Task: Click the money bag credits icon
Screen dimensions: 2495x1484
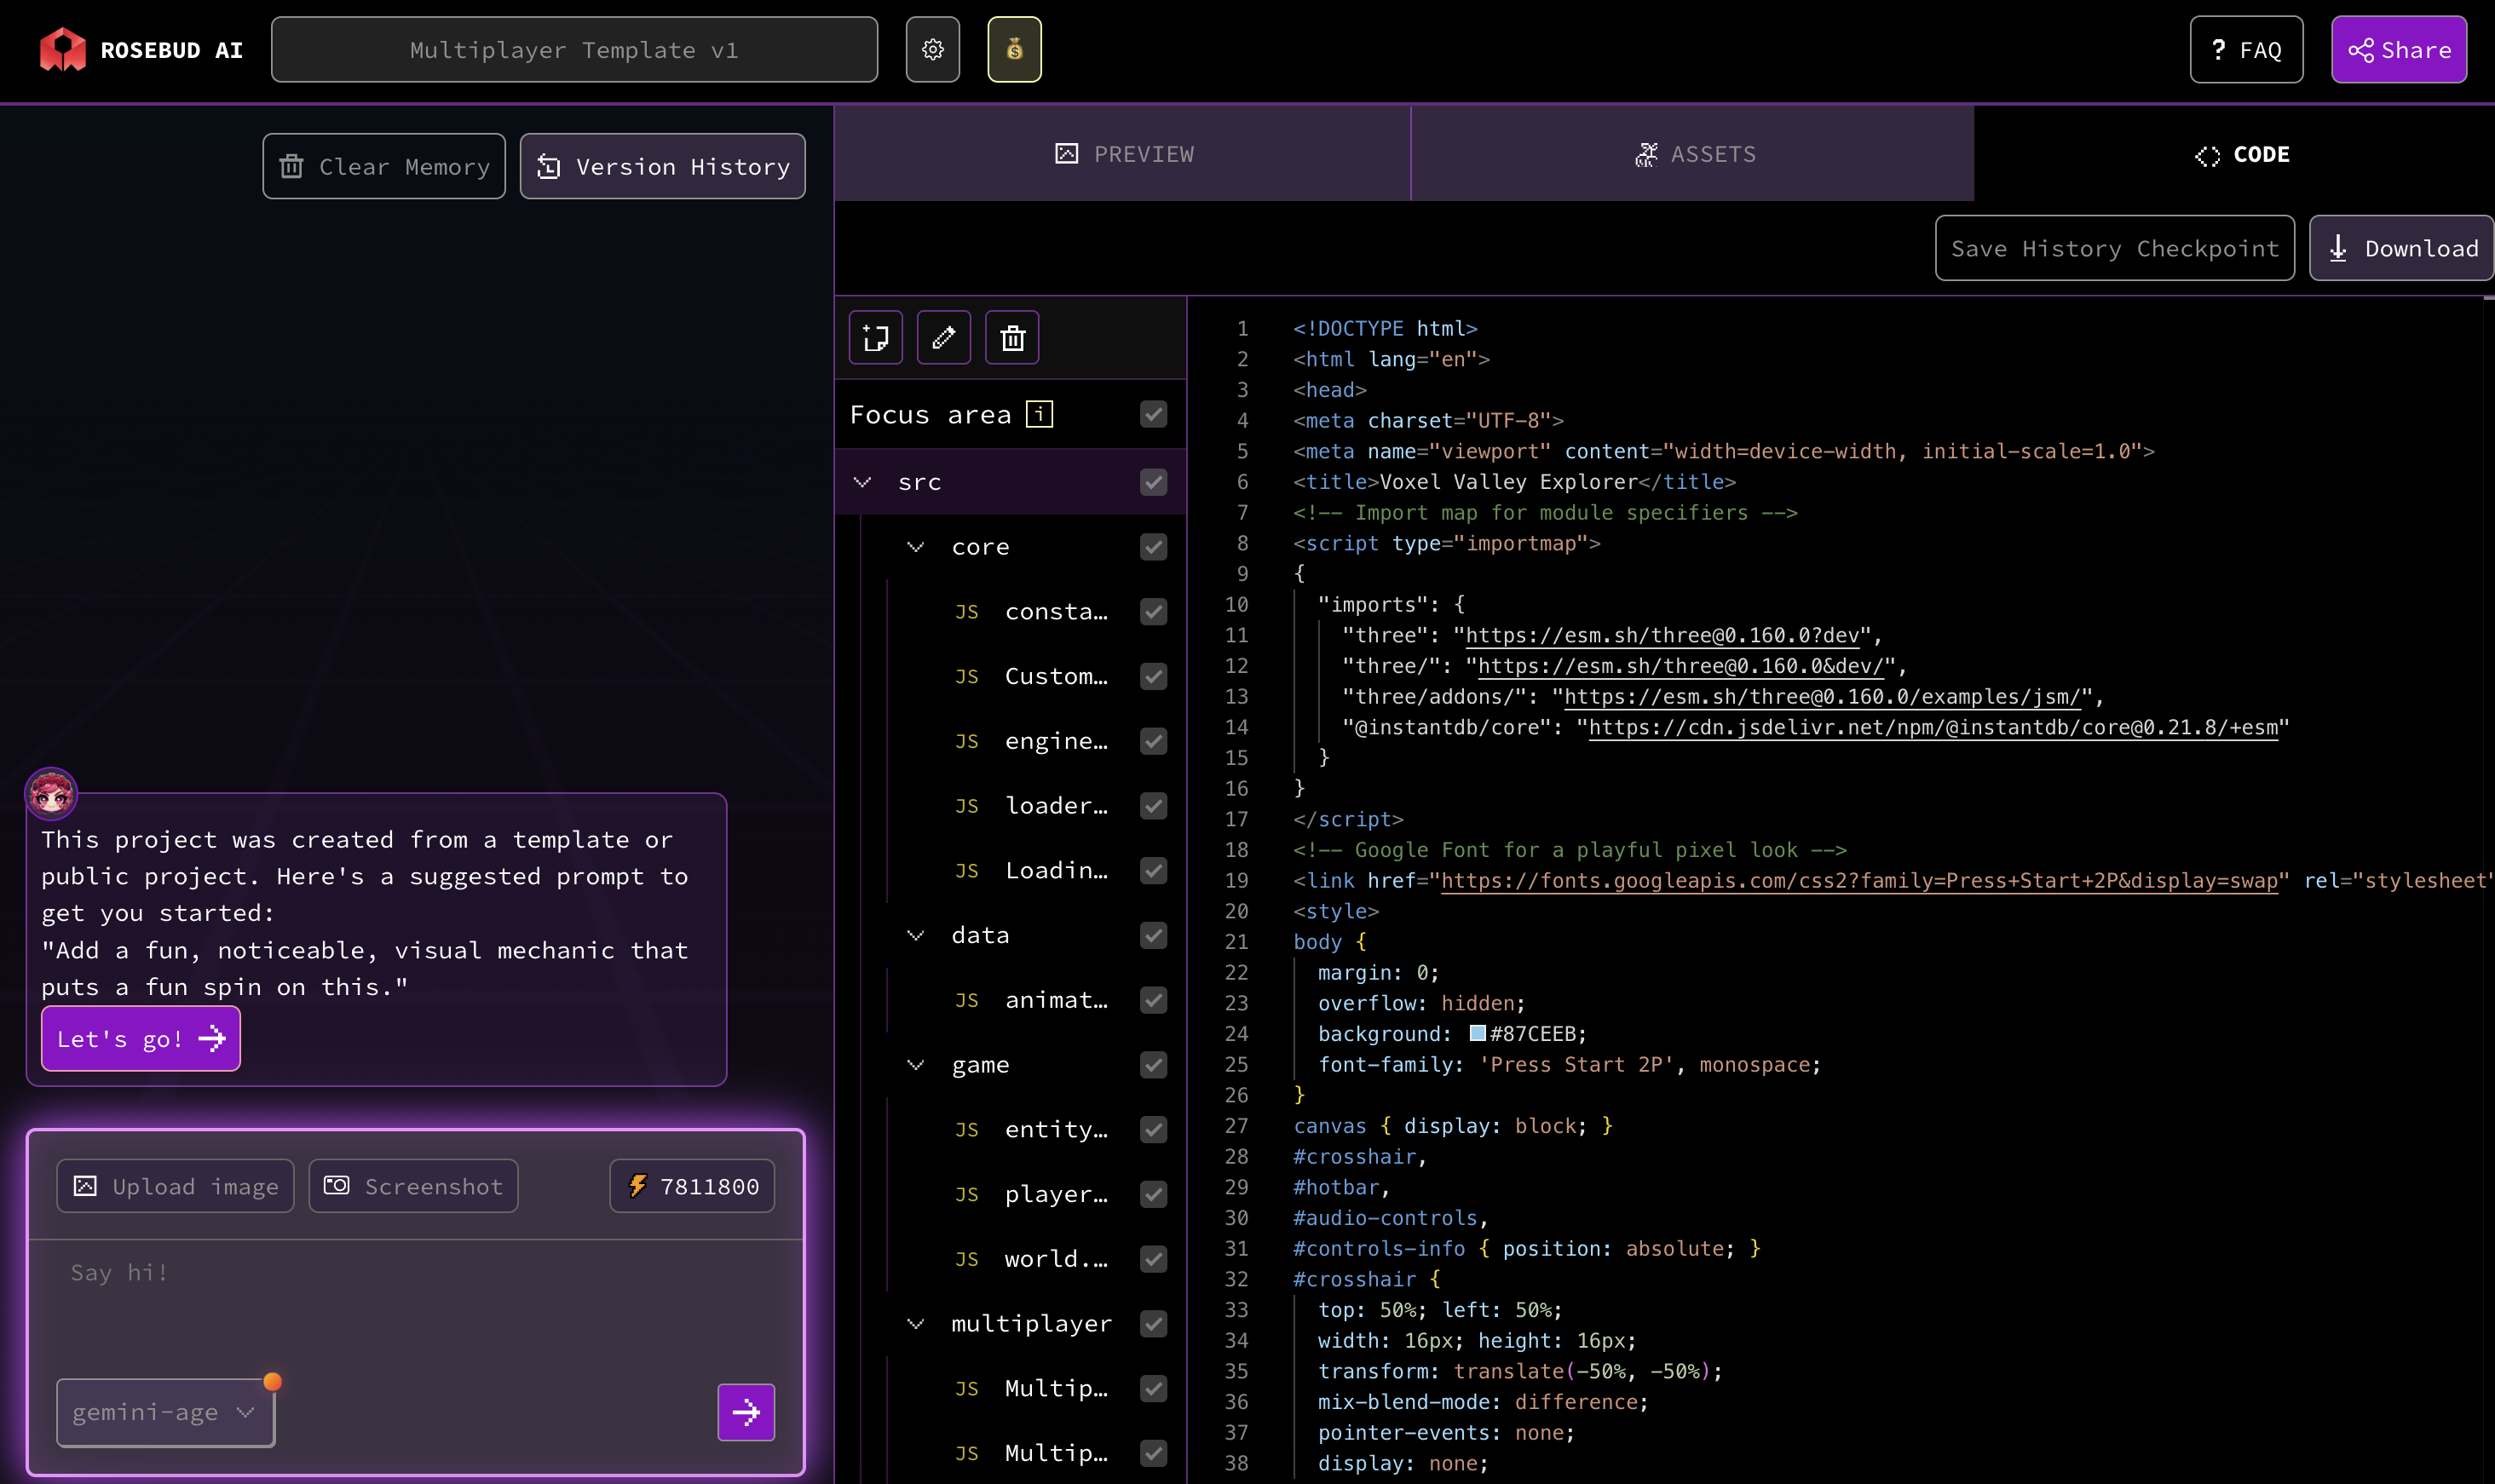Action: pos(1014,49)
